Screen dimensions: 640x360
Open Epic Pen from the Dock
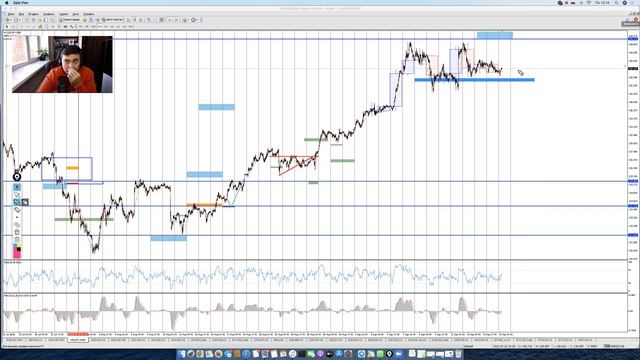click(389, 353)
